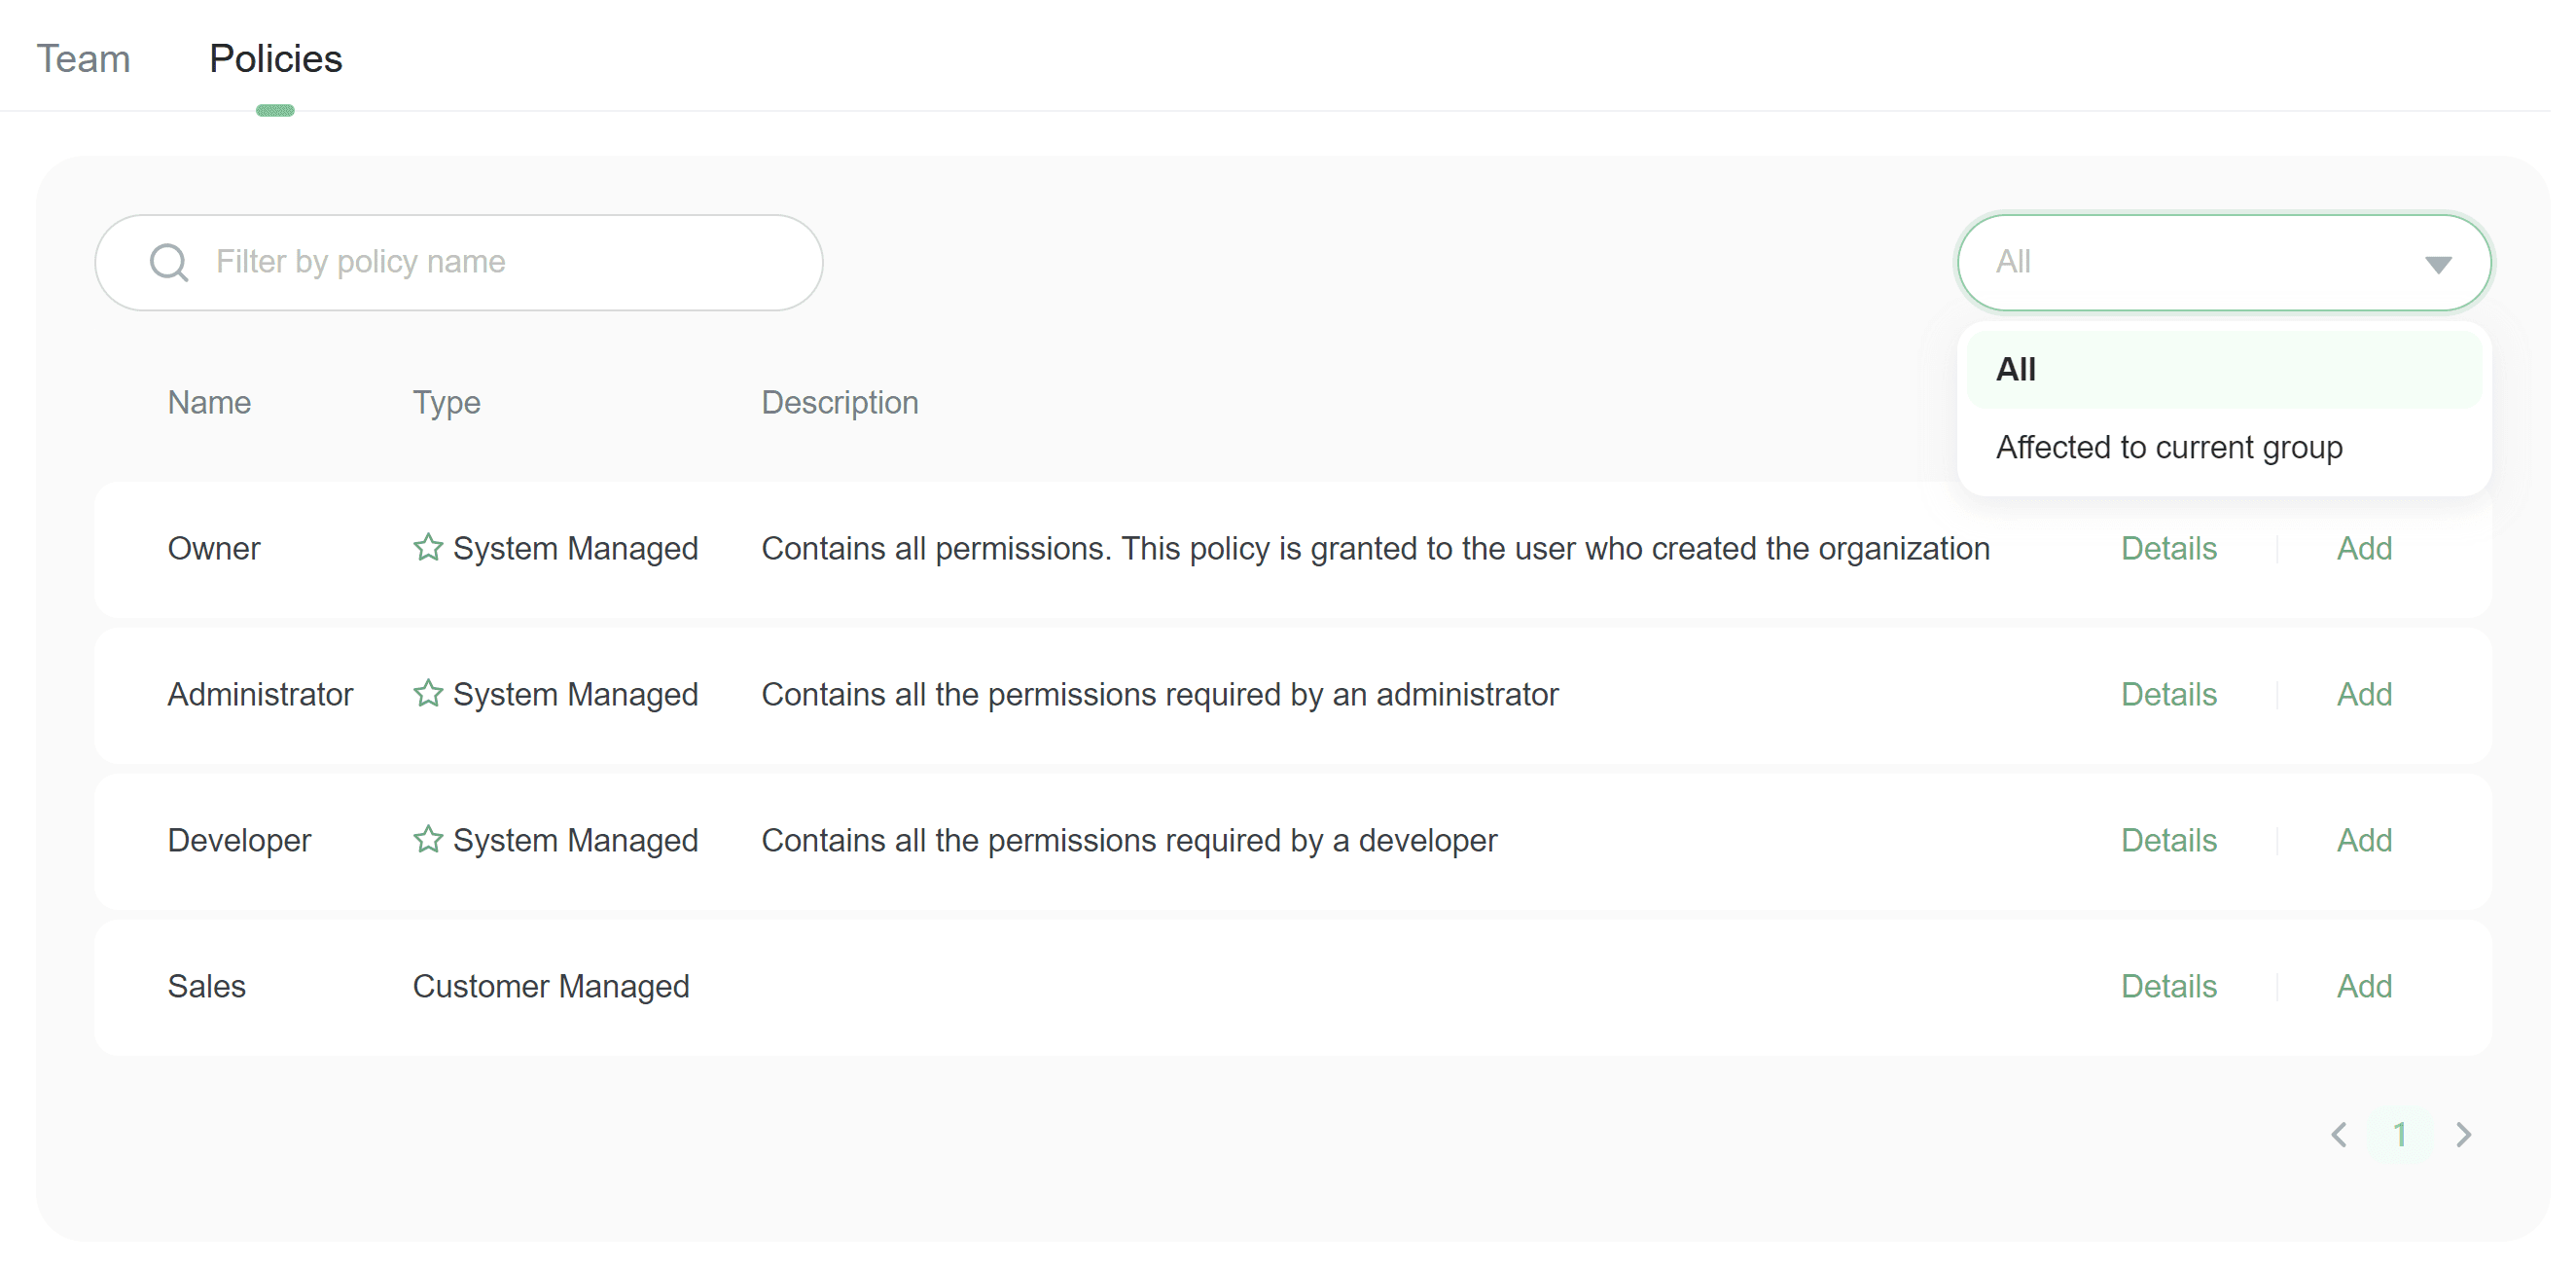2576x1267 pixels.
Task: Click the search magnifier icon
Action: [x=168, y=263]
